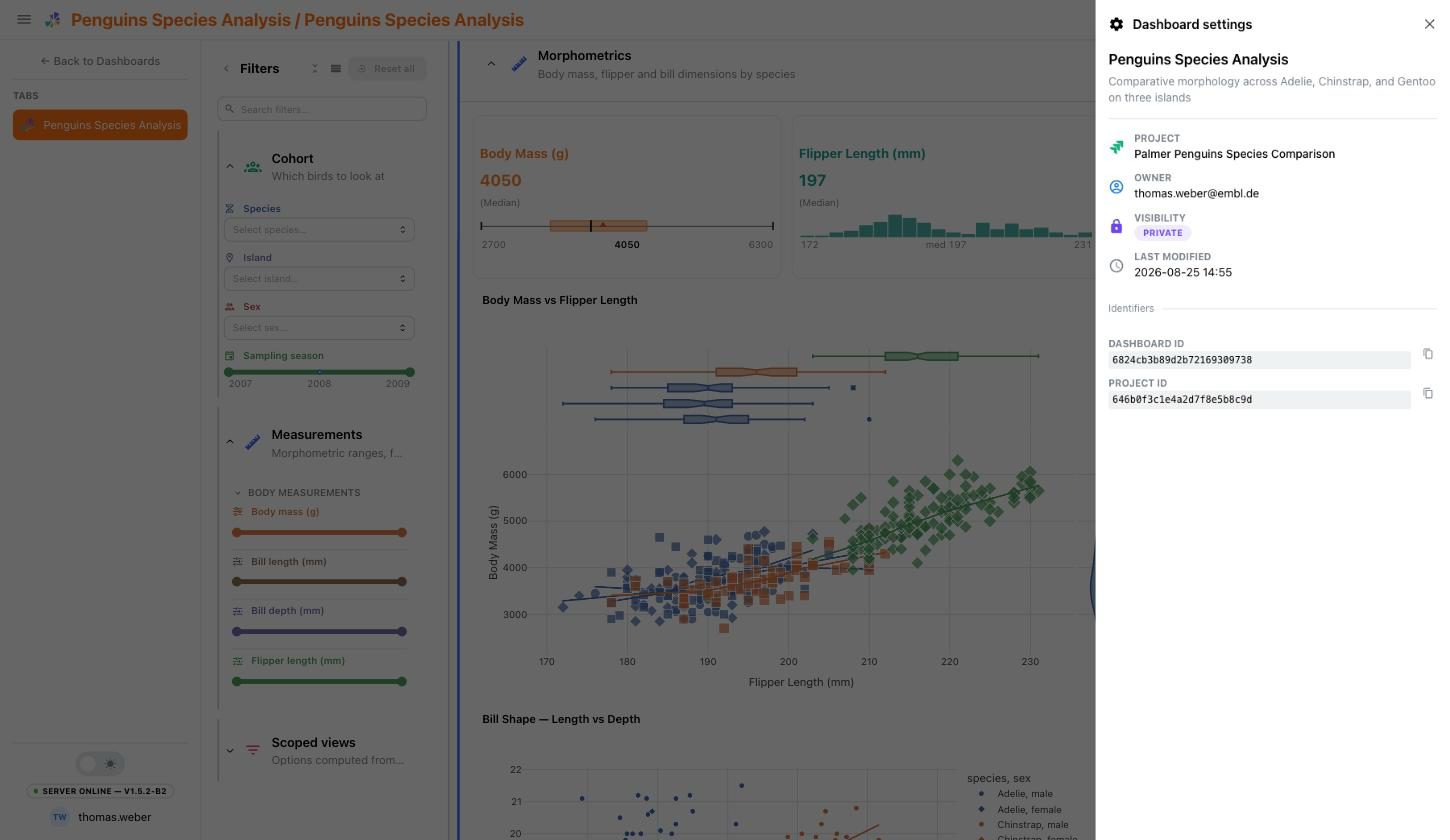Click the Search filters input field
This screenshot has height=840, width=1450.
322,109
